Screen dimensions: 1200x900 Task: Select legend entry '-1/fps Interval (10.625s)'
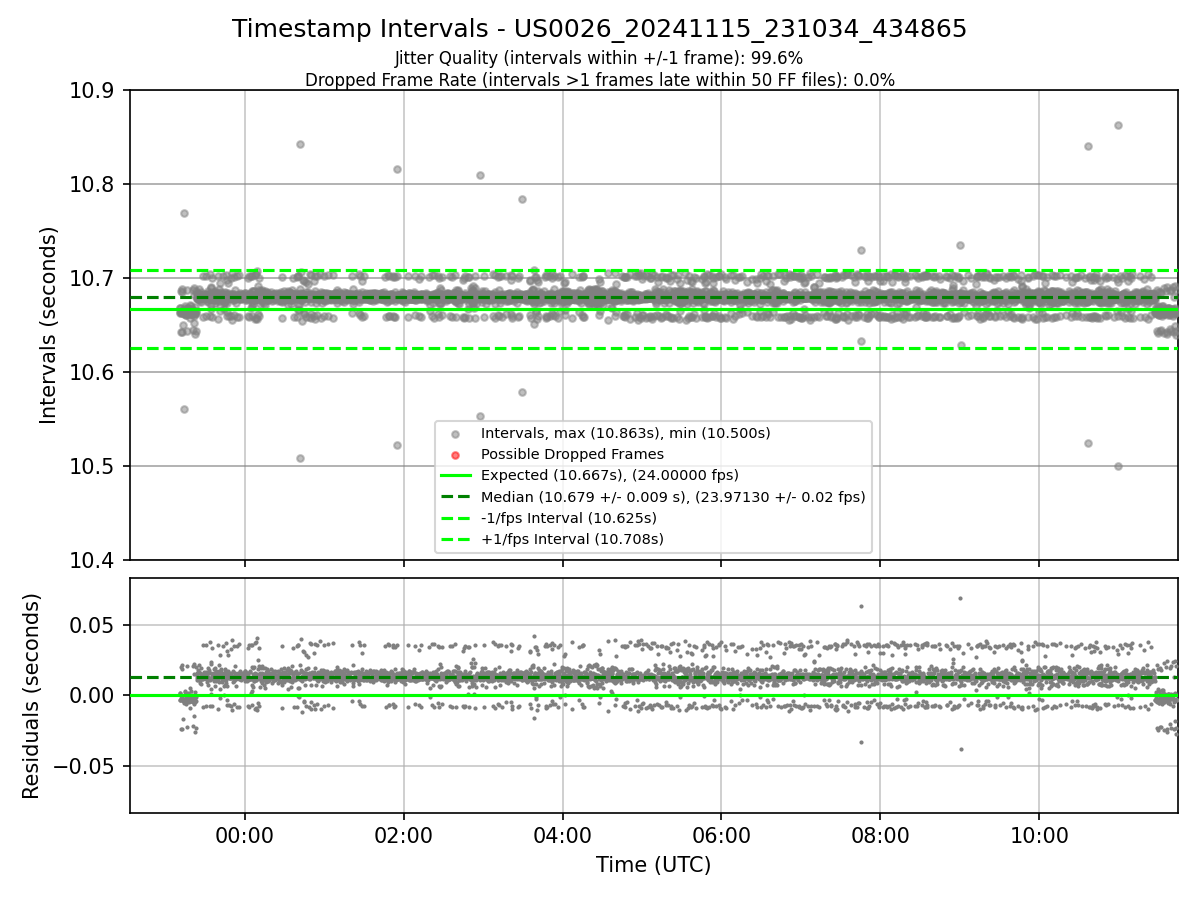coord(568,518)
